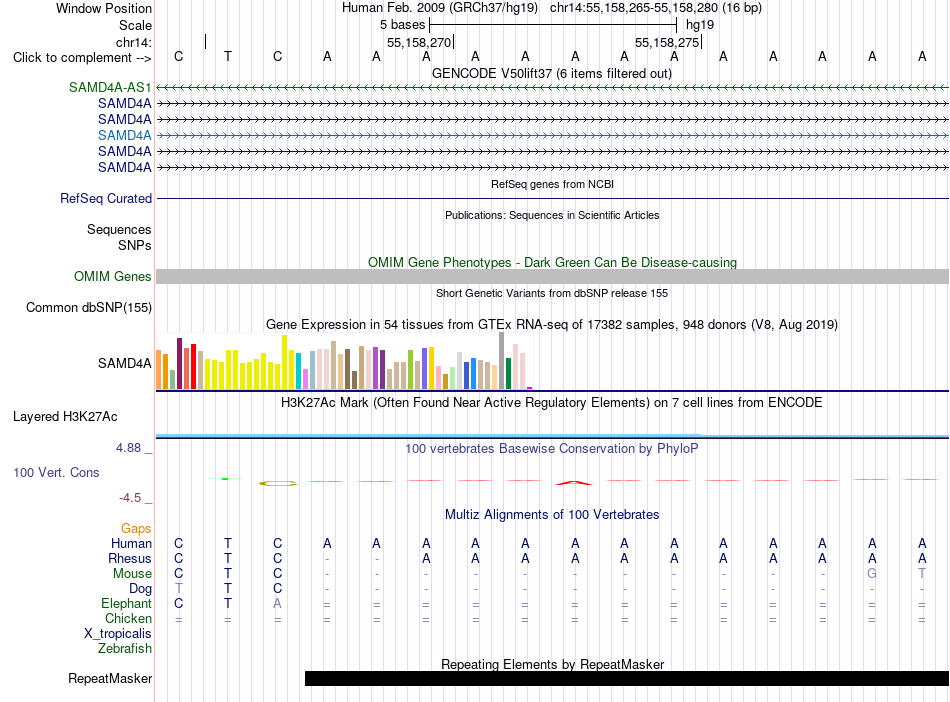Select the X_tropicalis species label

click(118, 634)
